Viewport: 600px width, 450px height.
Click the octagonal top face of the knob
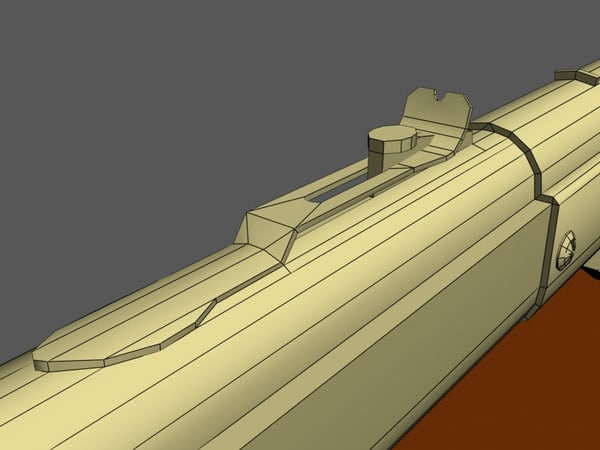click(x=391, y=136)
